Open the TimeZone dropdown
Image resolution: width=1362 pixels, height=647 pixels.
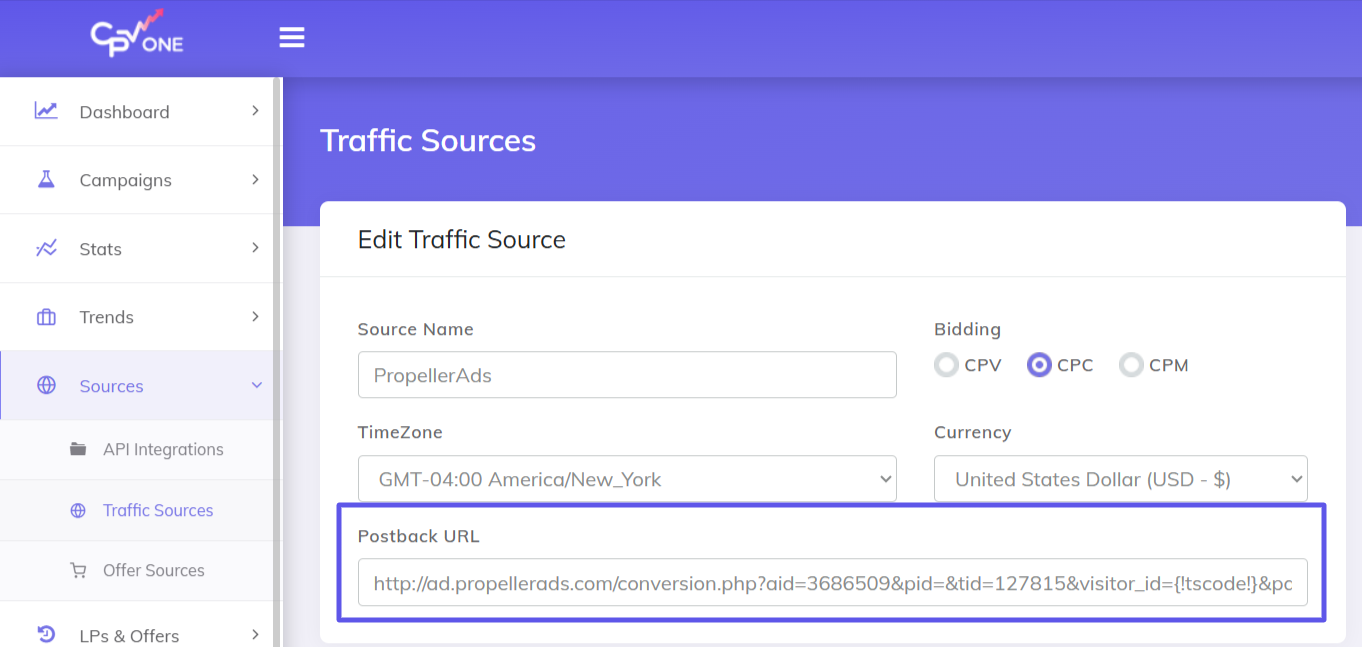(x=627, y=479)
